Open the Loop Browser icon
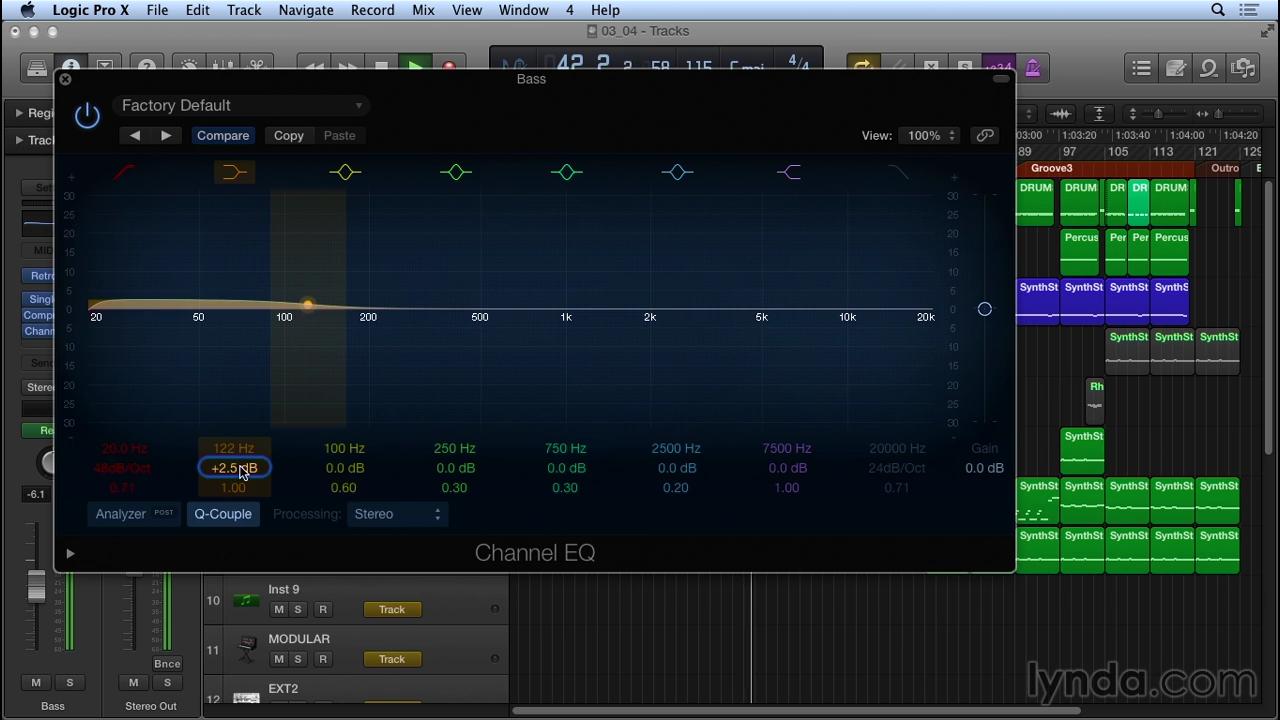Viewport: 1280px width, 720px height. pyautogui.click(x=1208, y=68)
